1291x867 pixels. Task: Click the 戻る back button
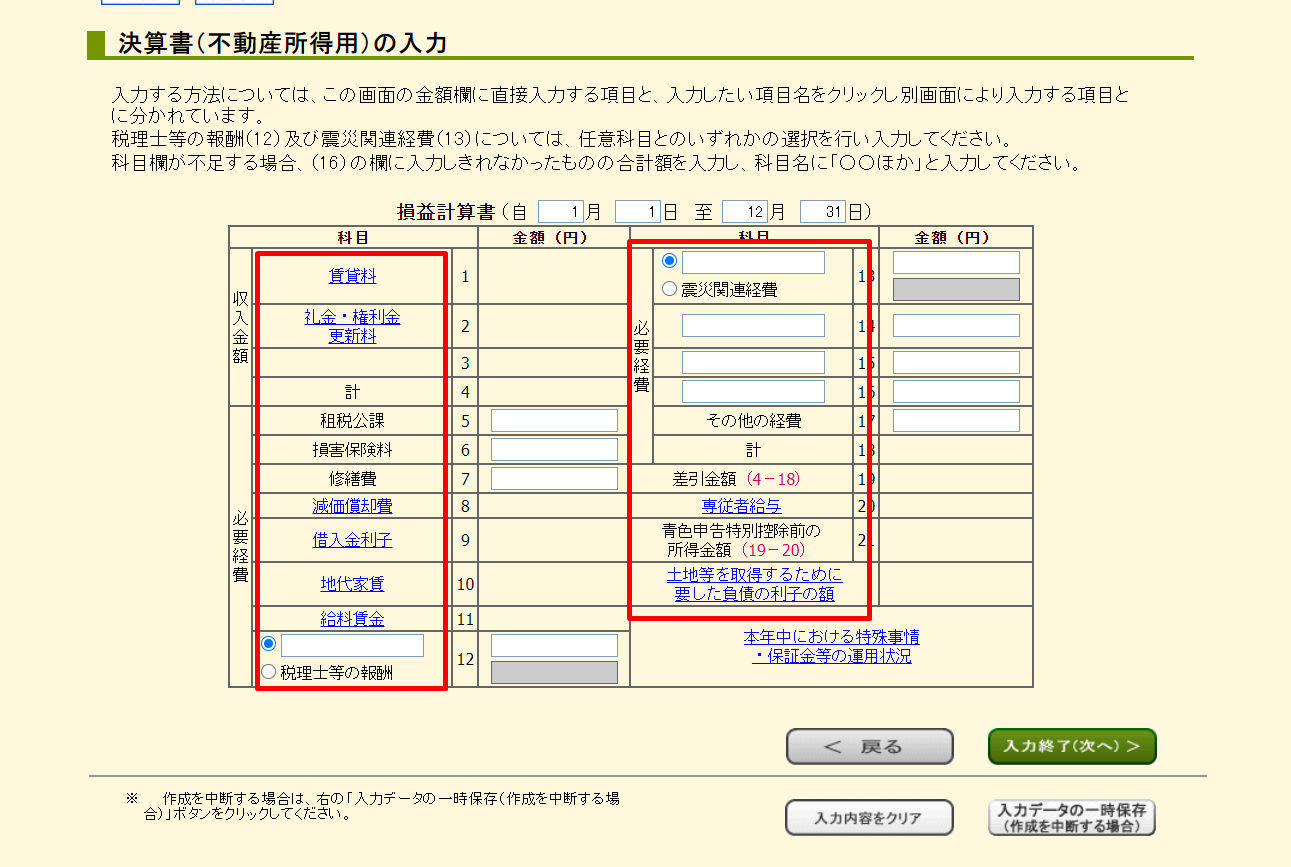pyautogui.click(x=869, y=747)
